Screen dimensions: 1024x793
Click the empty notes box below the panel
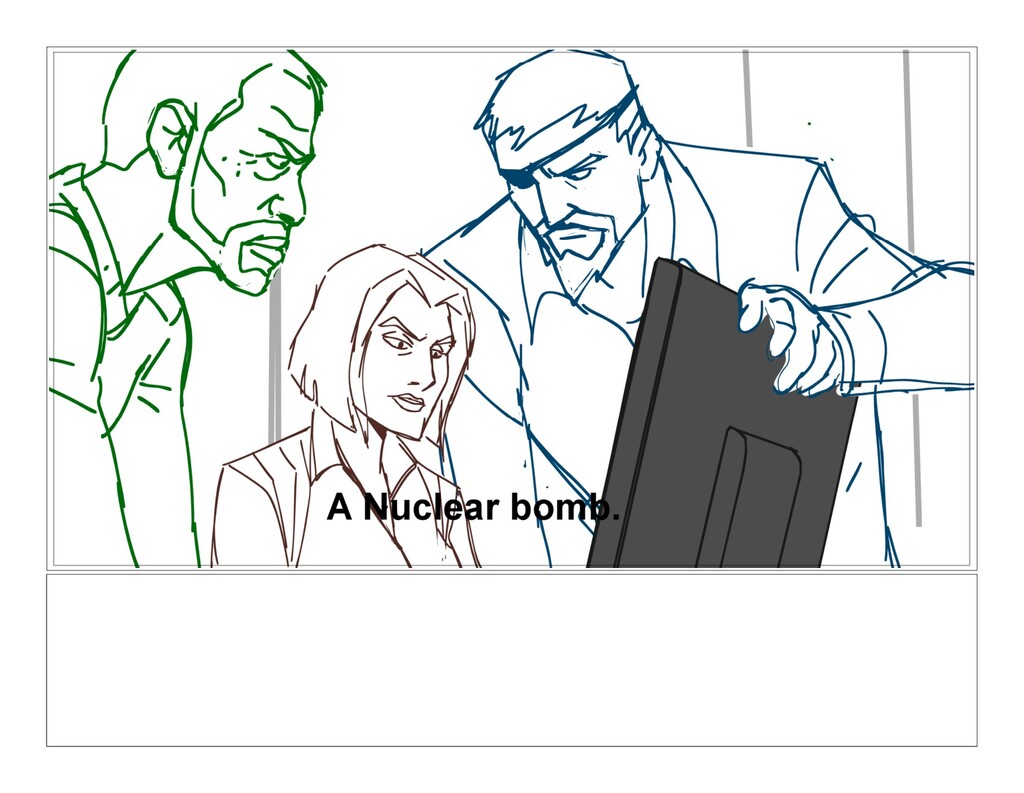(511, 660)
